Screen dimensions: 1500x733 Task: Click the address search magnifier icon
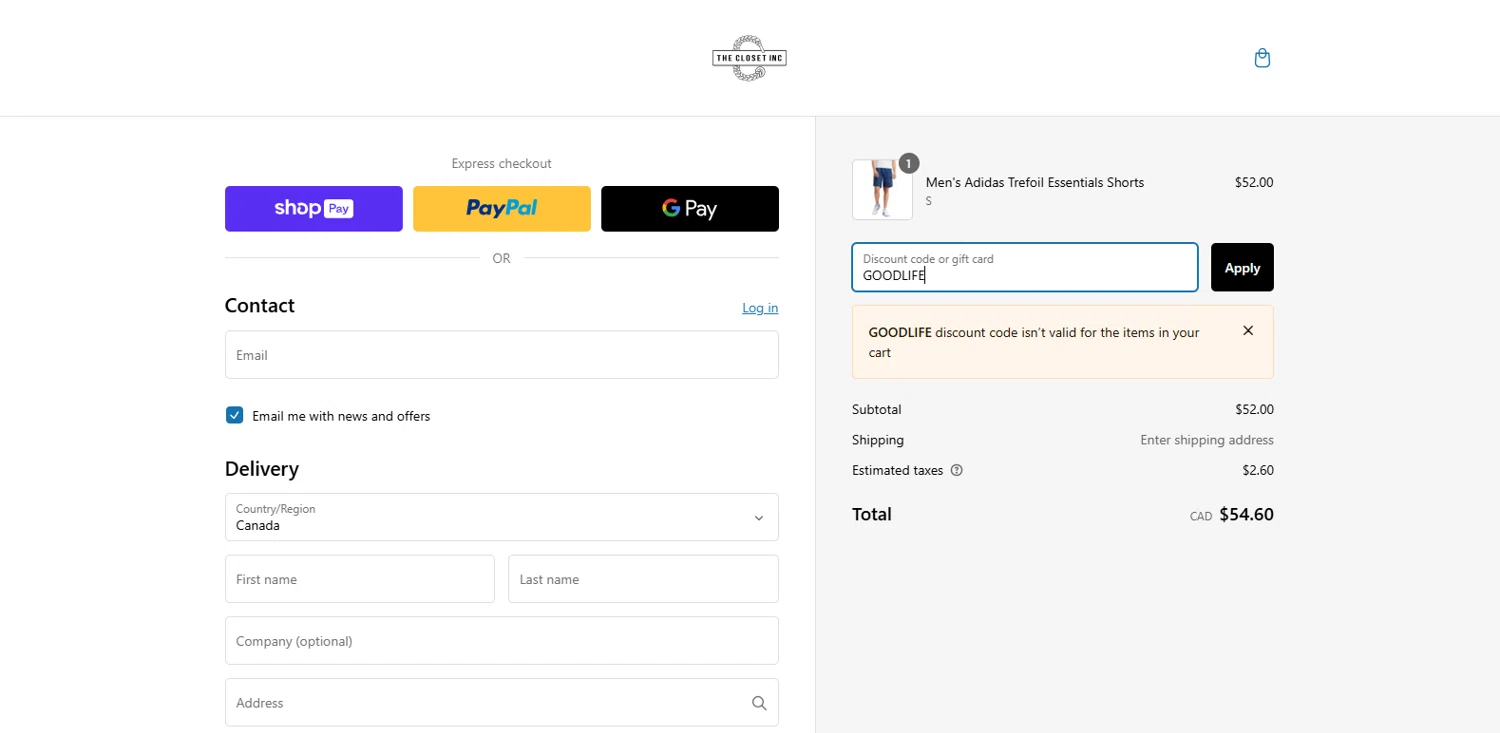[759, 703]
